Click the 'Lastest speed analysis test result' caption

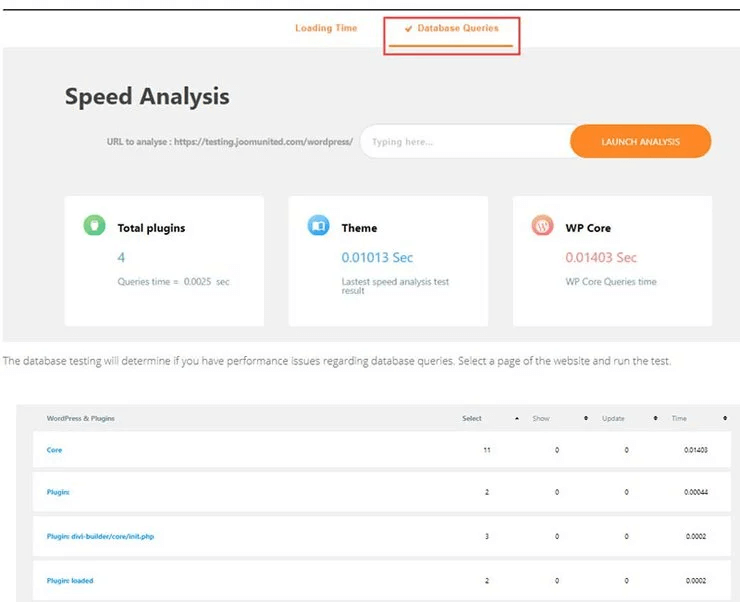[395, 286]
